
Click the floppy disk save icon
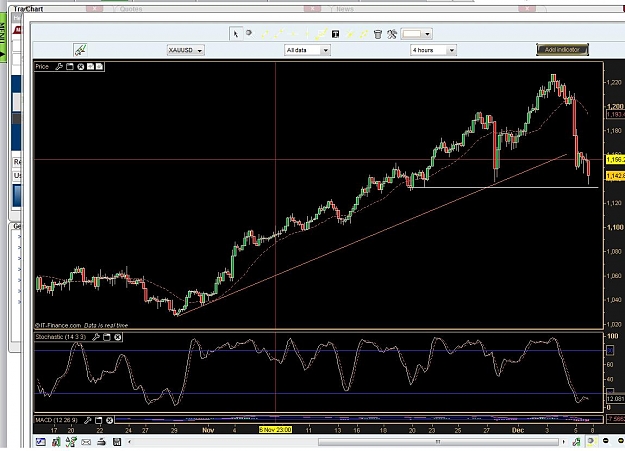pos(117,442)
